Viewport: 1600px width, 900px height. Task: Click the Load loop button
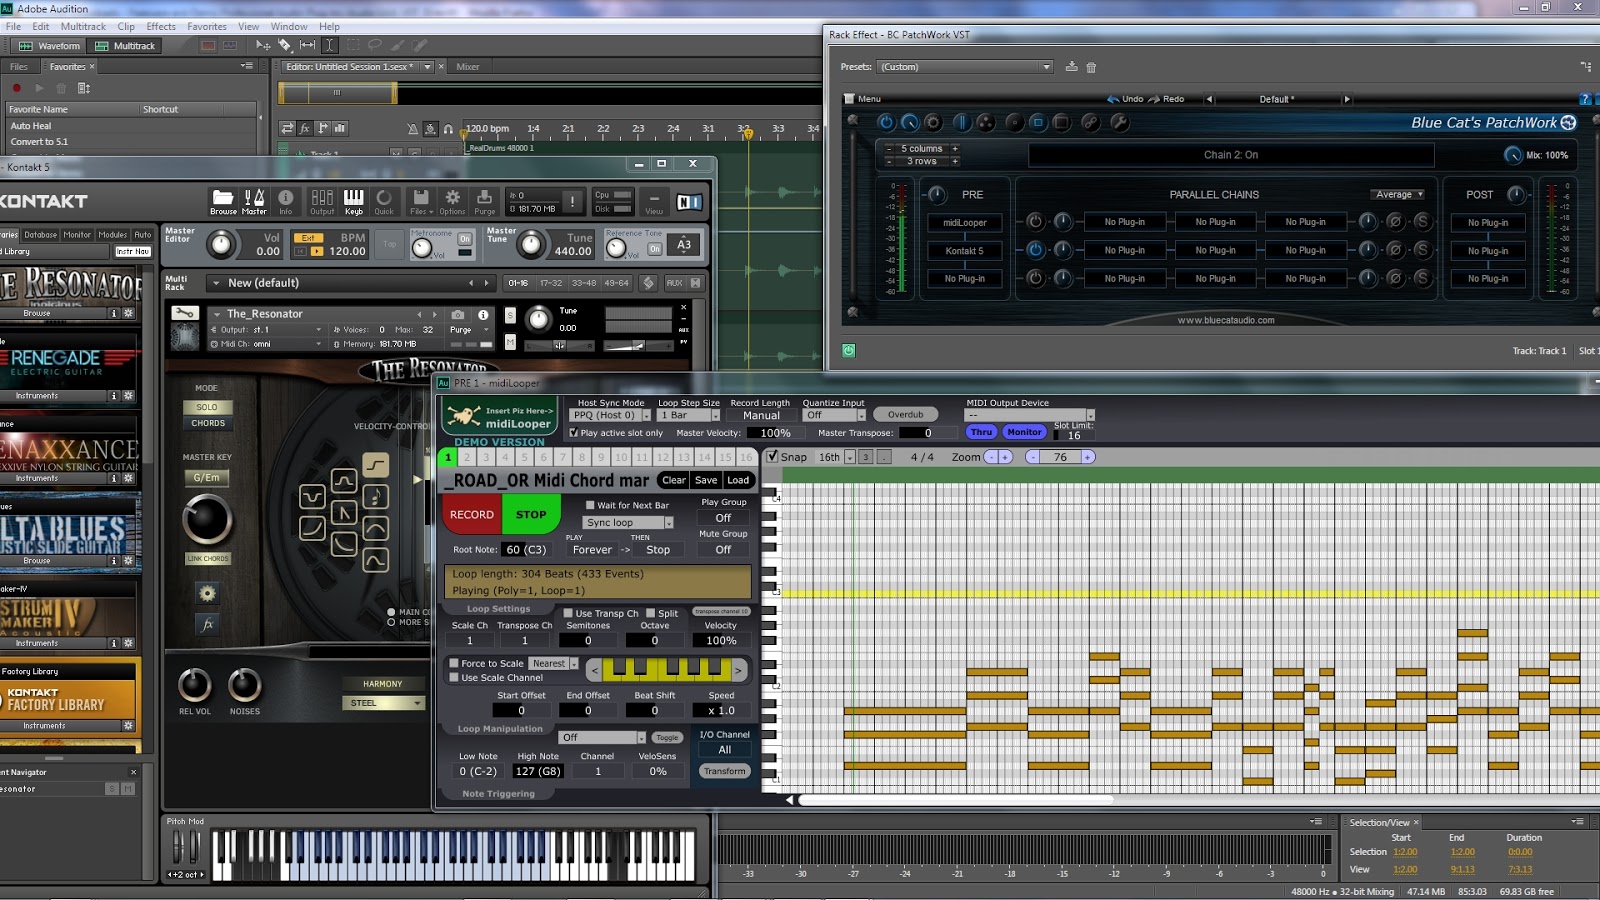[x=738, y=480]
